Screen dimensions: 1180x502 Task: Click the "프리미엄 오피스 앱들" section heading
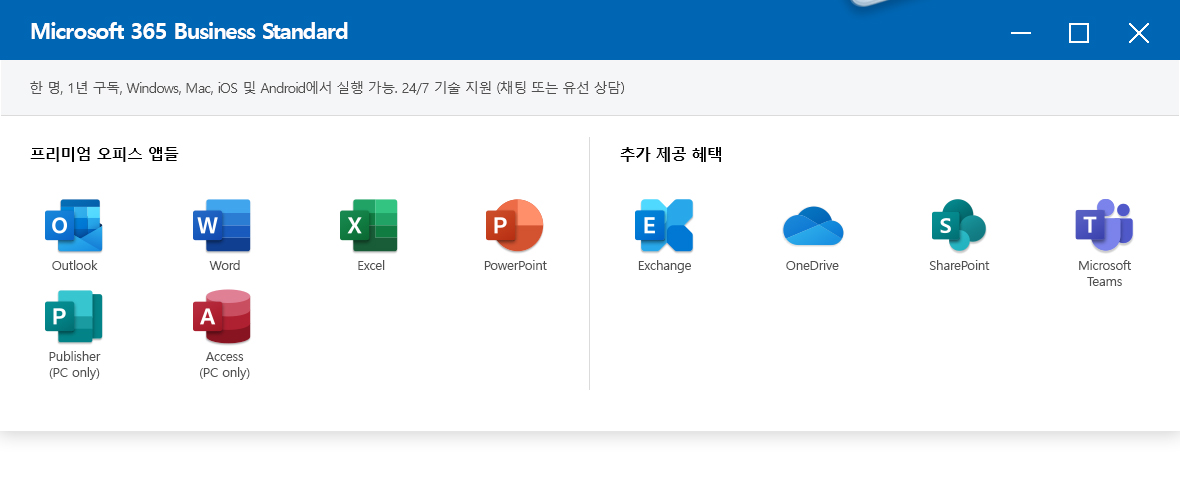[x=105, y=155]
